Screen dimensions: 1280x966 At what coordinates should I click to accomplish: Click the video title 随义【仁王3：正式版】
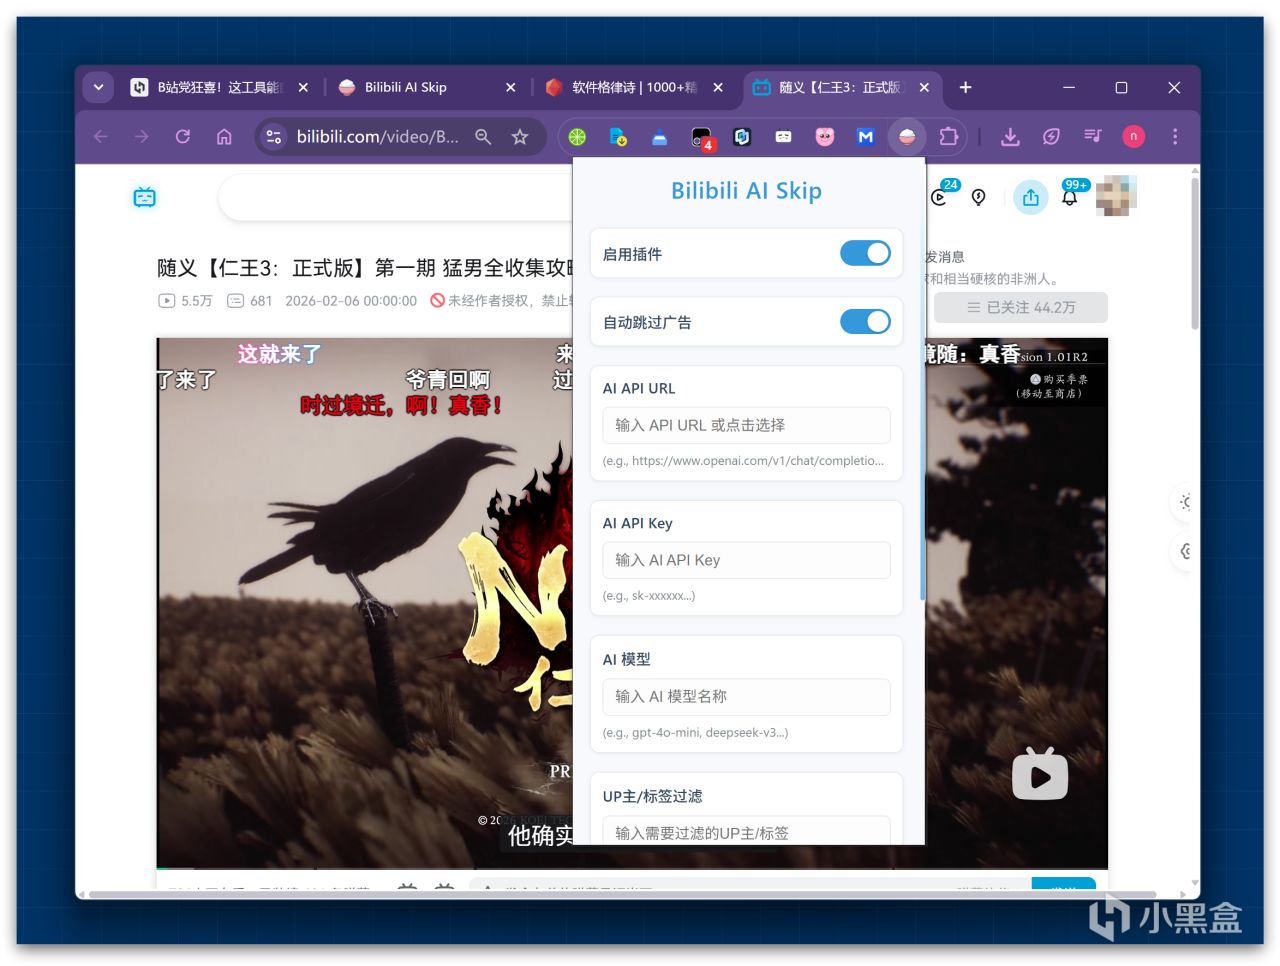click(x=366, y=268)
